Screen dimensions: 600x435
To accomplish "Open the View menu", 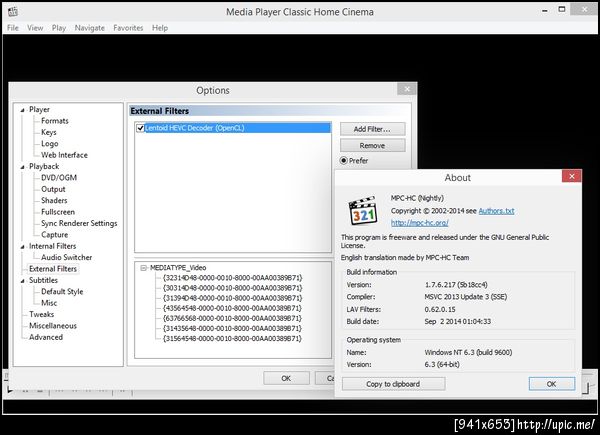I will (x=35, y=28).
